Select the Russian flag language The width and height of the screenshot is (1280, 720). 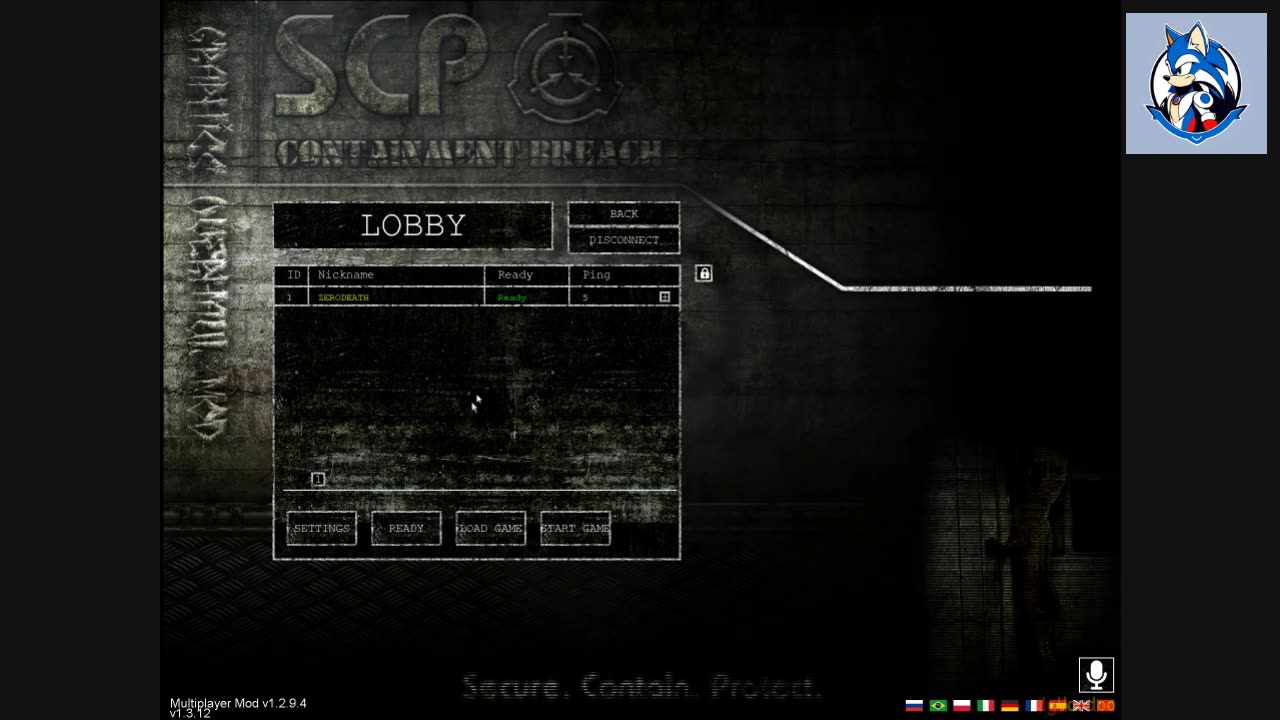point(914,705)
